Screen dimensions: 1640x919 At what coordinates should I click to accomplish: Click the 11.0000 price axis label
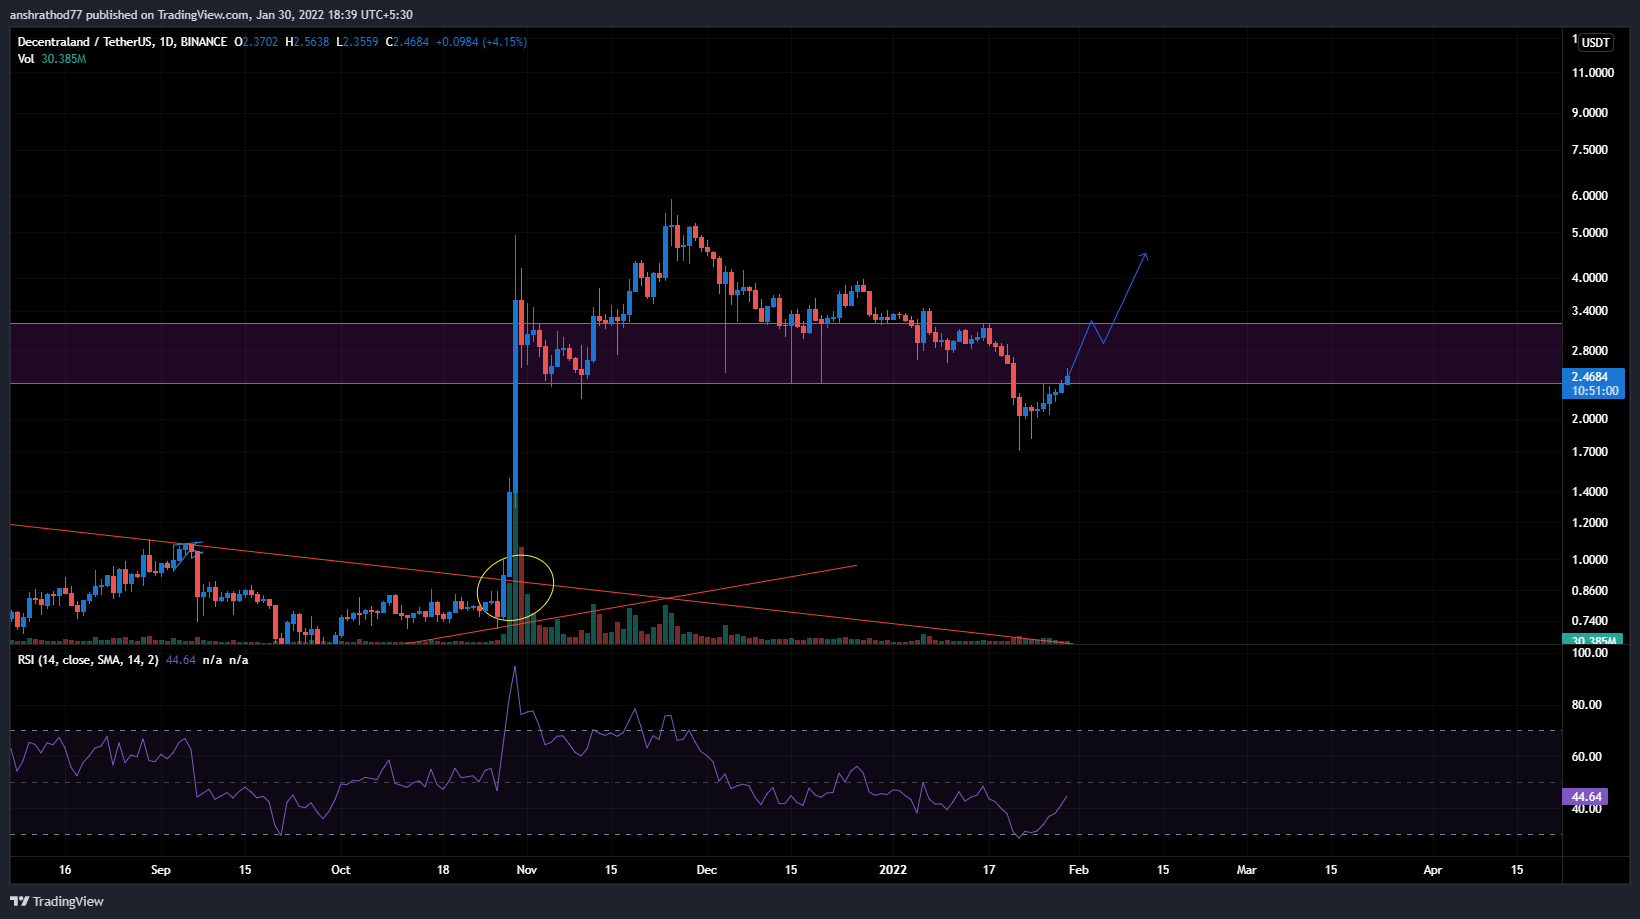point(1593,73)
